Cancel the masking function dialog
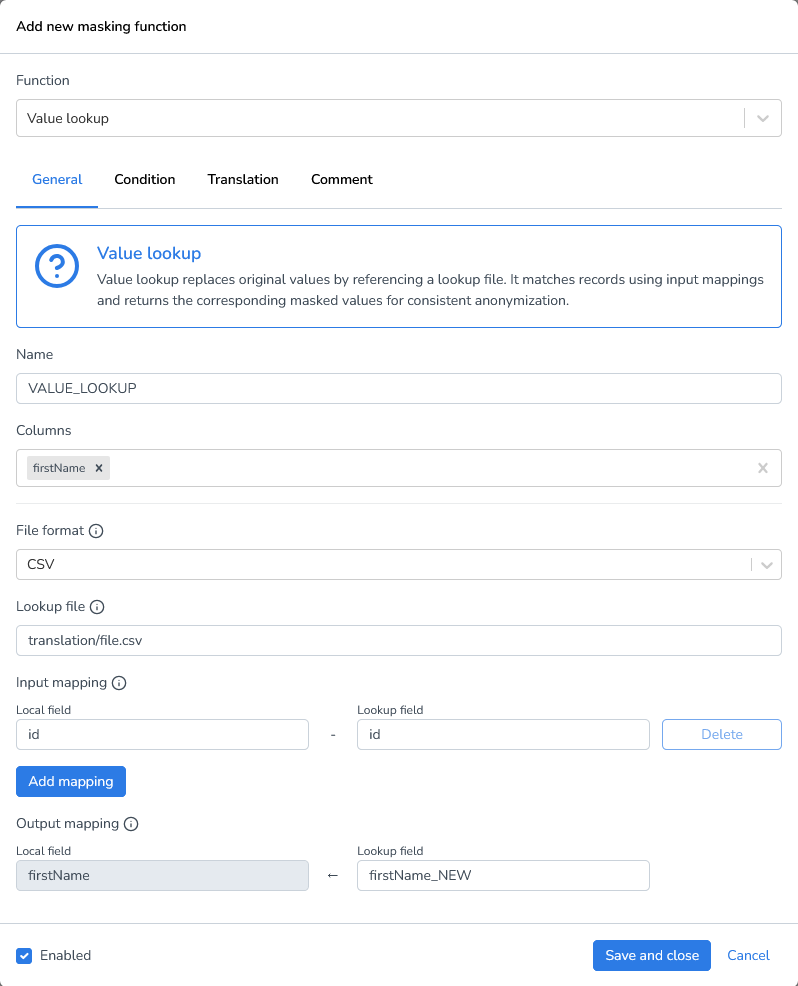Image resolution: width=798 pixels, height=986 pixels. coord(748,955)
